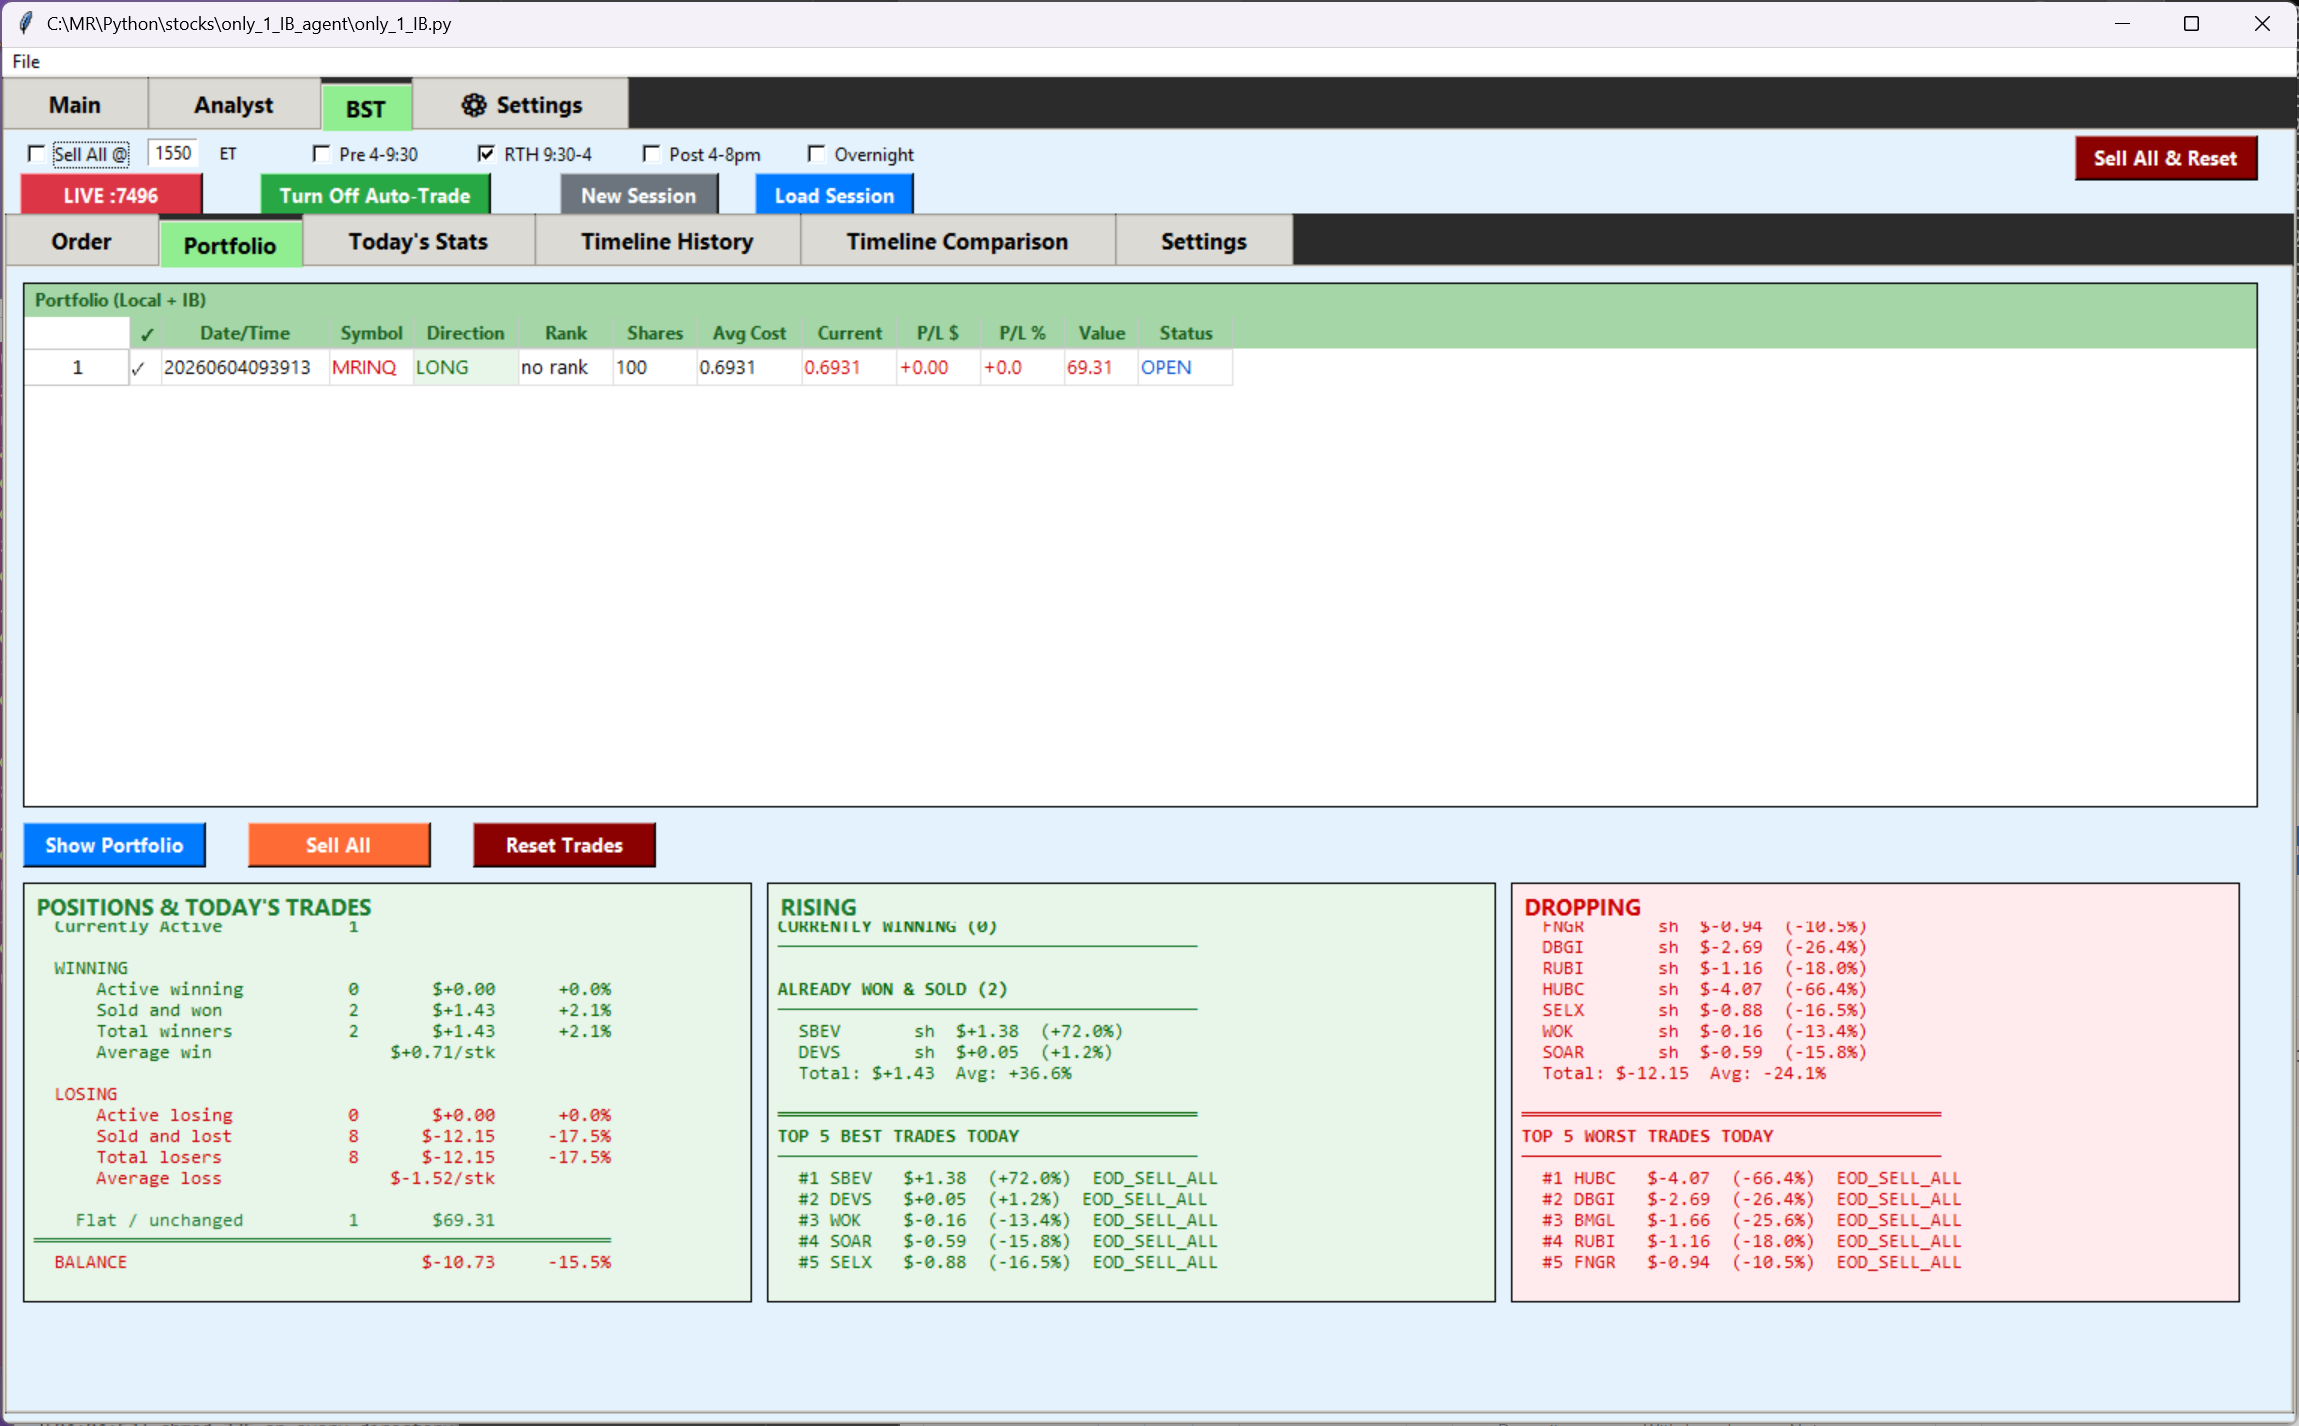
Task: Open the inner Settings sub-tab
Action: point(1203,242)
